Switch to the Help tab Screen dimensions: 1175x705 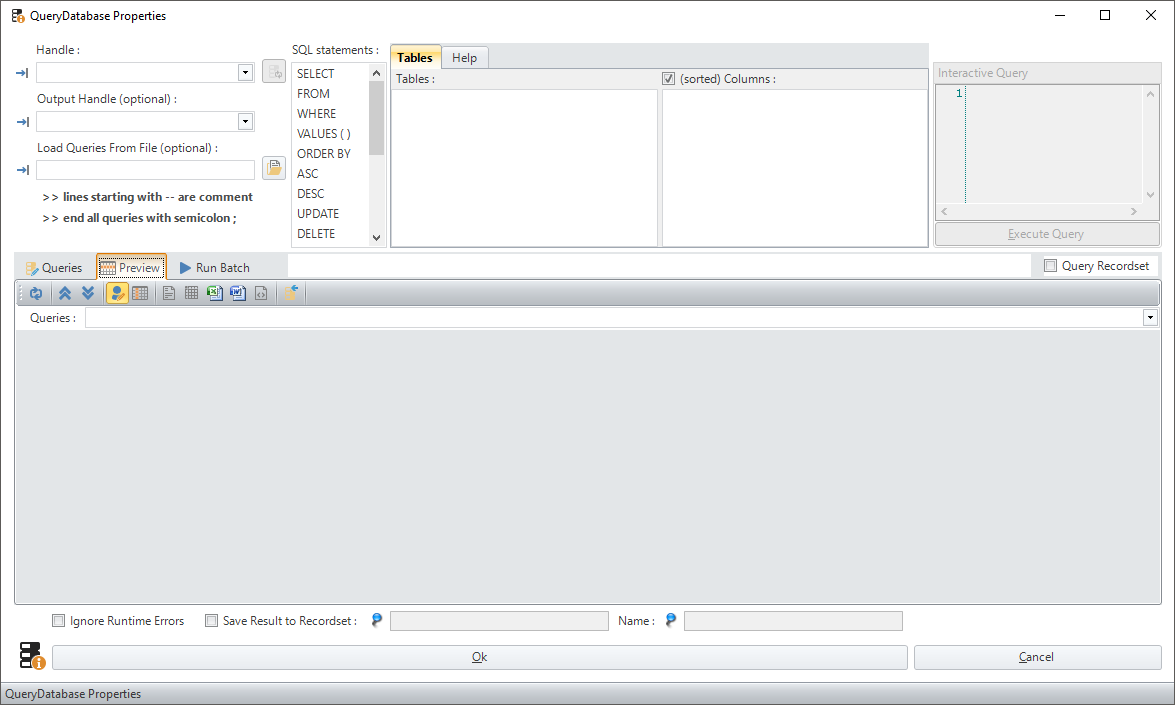(464, 58)
